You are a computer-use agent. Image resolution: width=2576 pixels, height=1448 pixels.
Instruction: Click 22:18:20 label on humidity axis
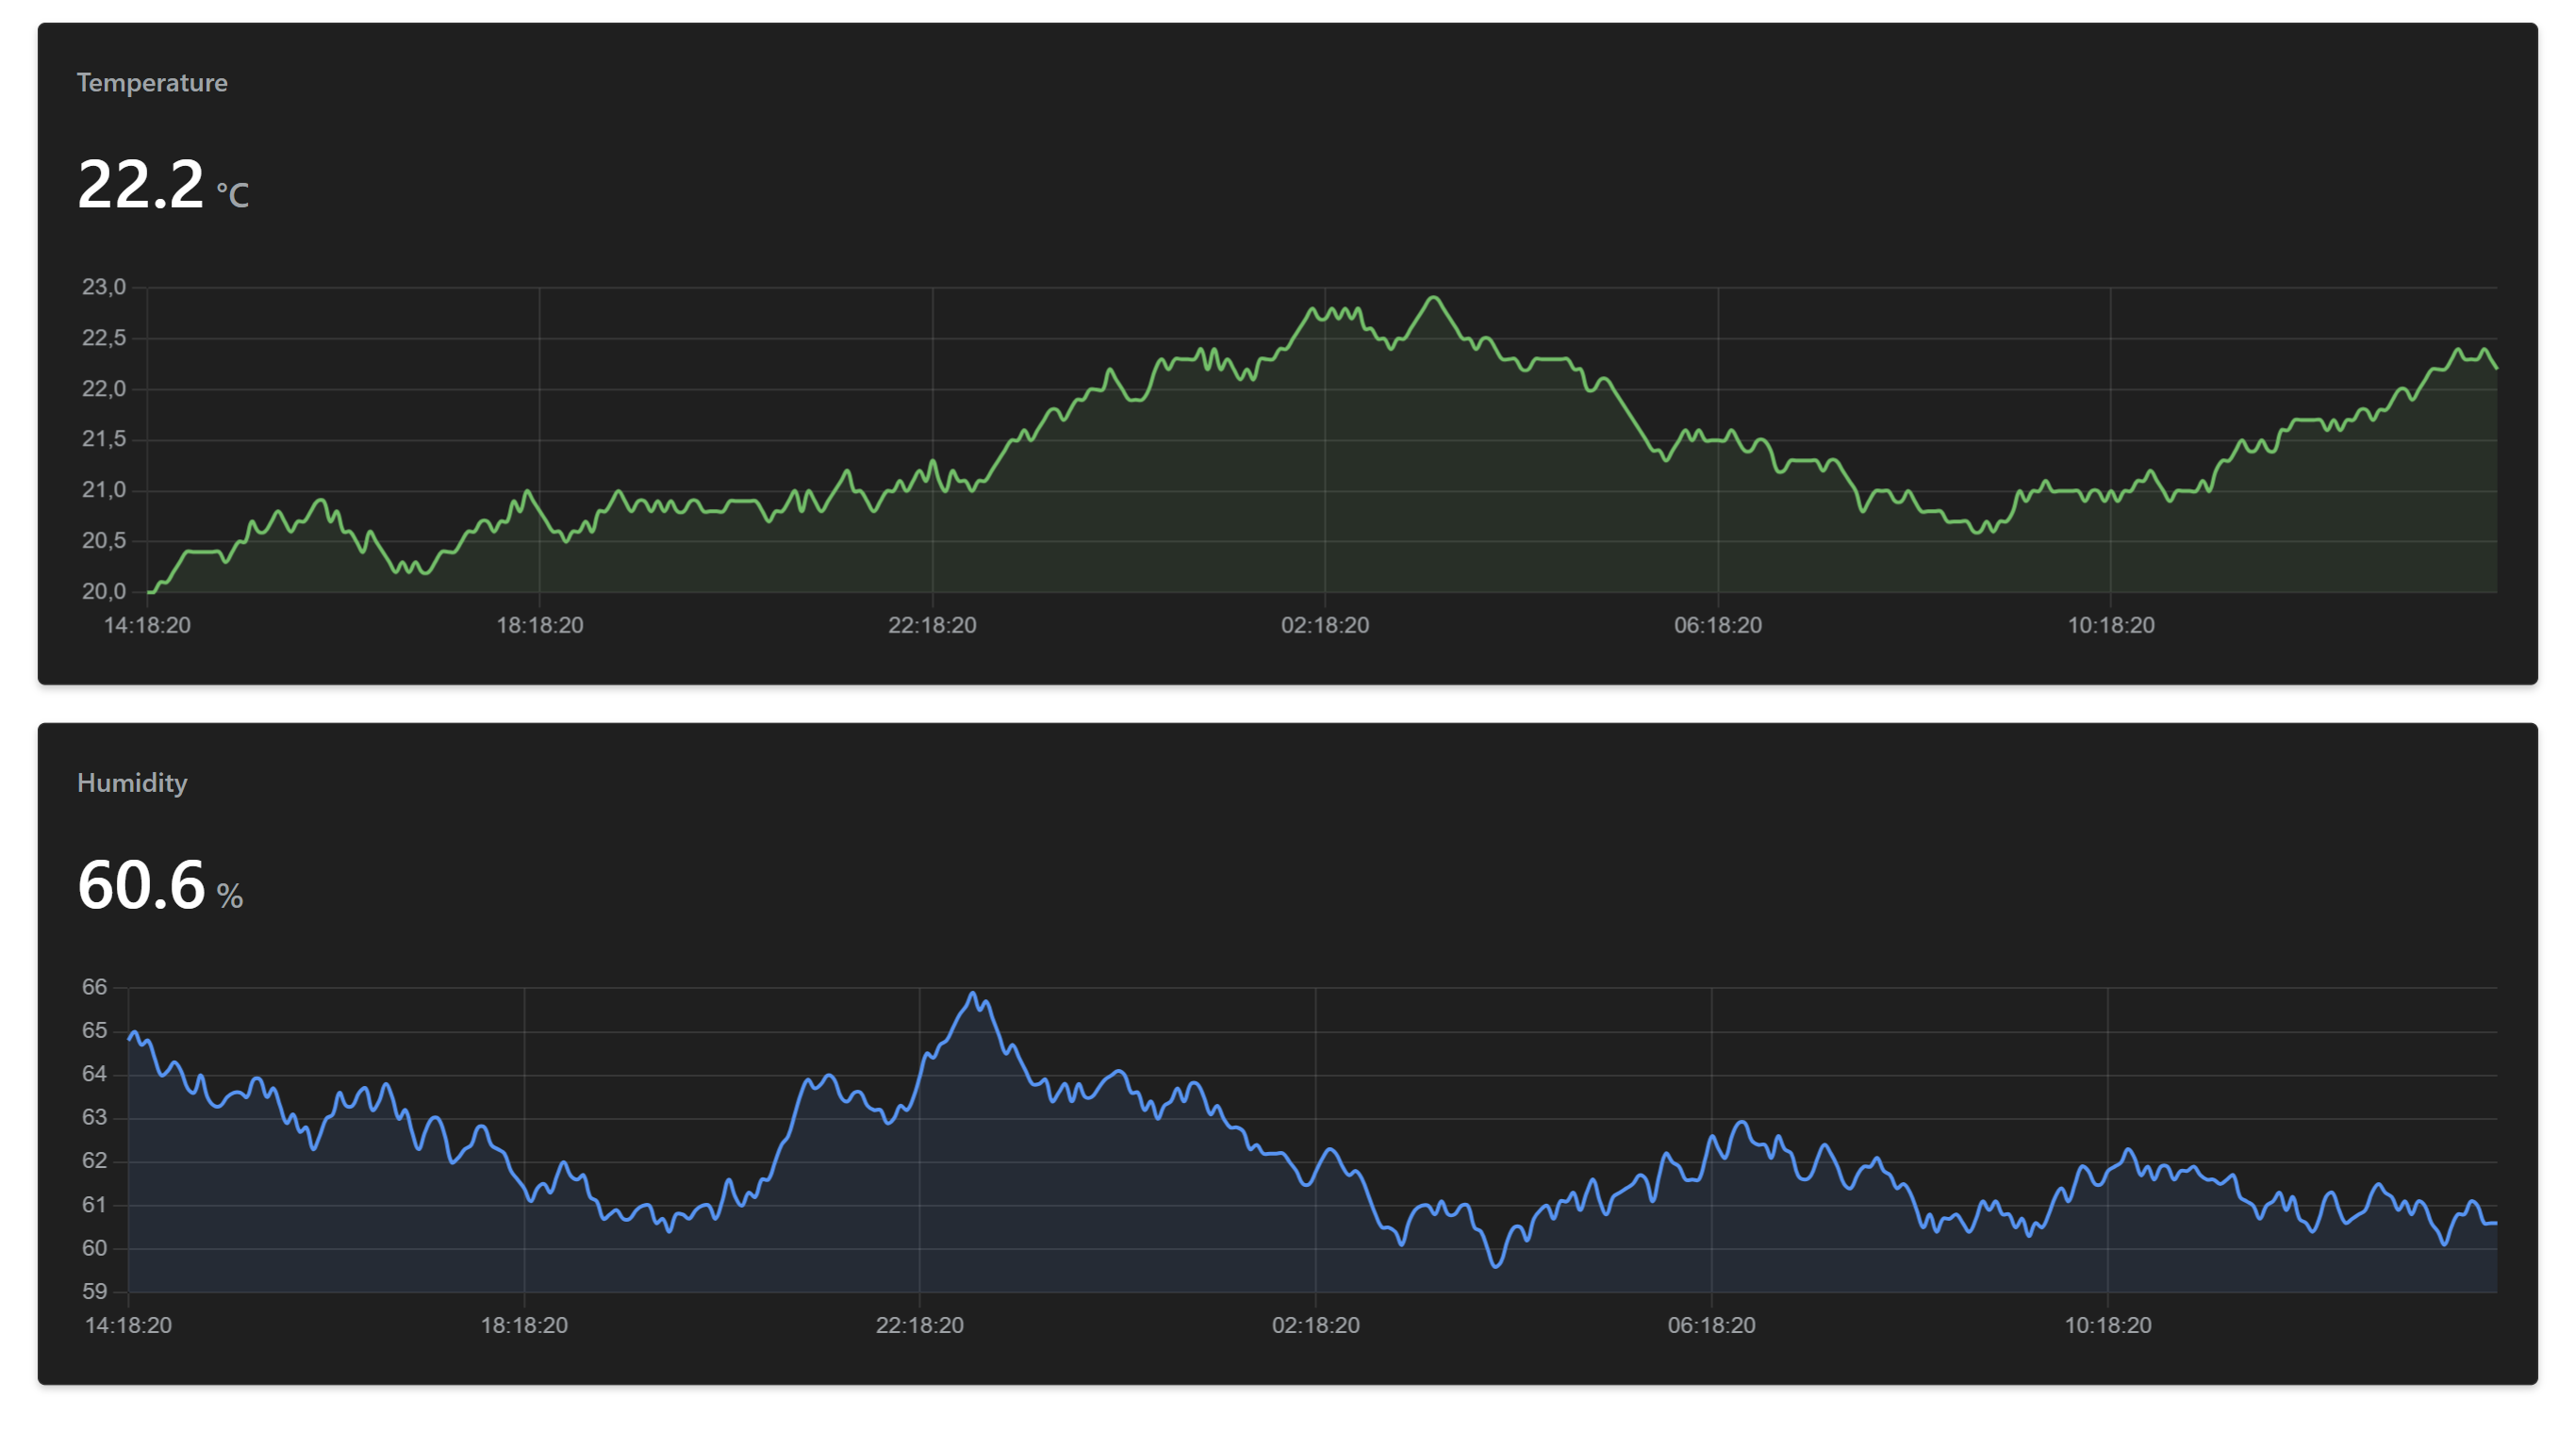pos(920,1326)
